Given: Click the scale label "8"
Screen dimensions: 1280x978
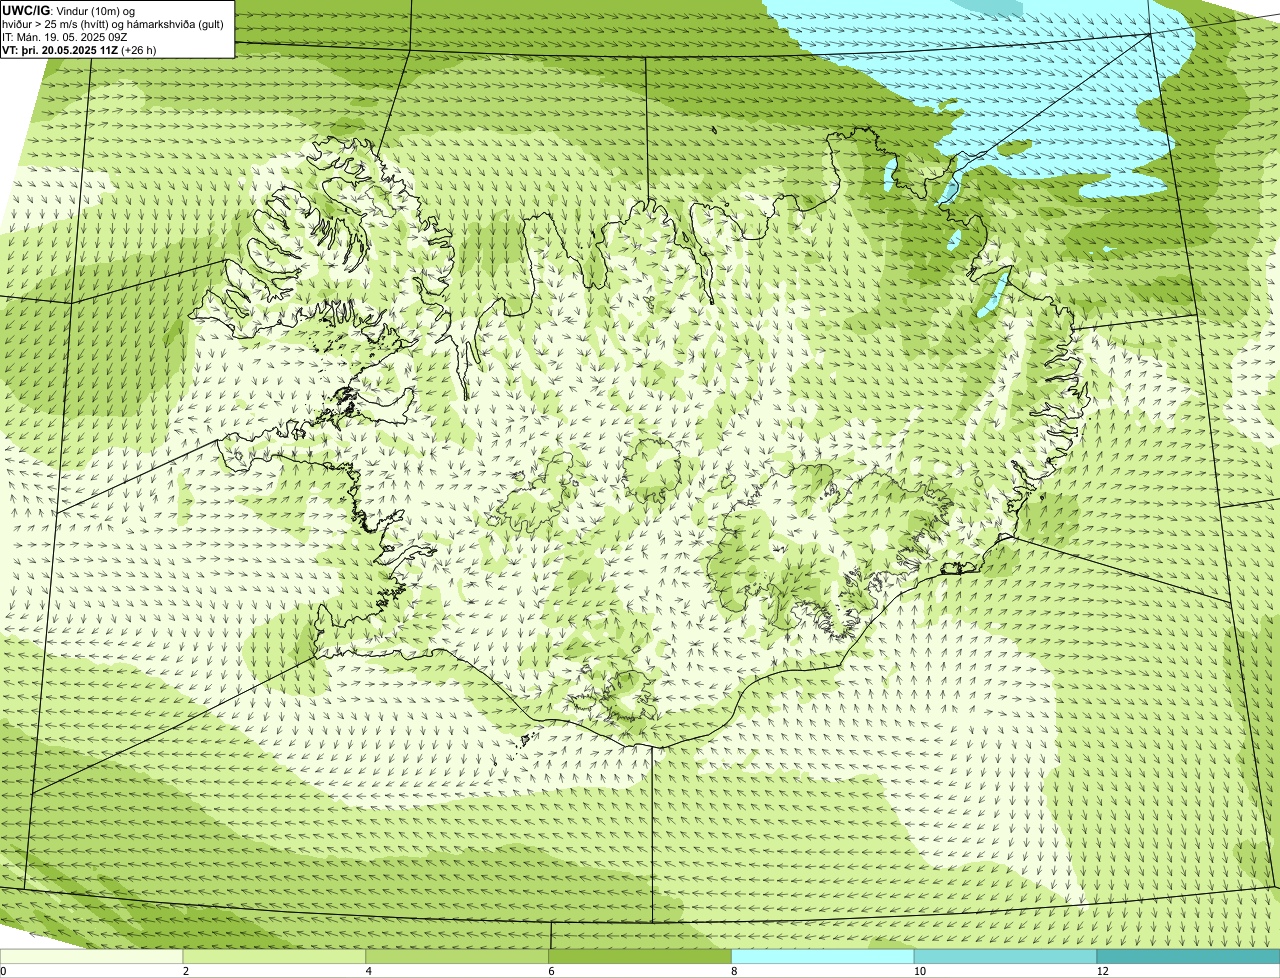Looking at the screenshot, I should click(734, 971).
